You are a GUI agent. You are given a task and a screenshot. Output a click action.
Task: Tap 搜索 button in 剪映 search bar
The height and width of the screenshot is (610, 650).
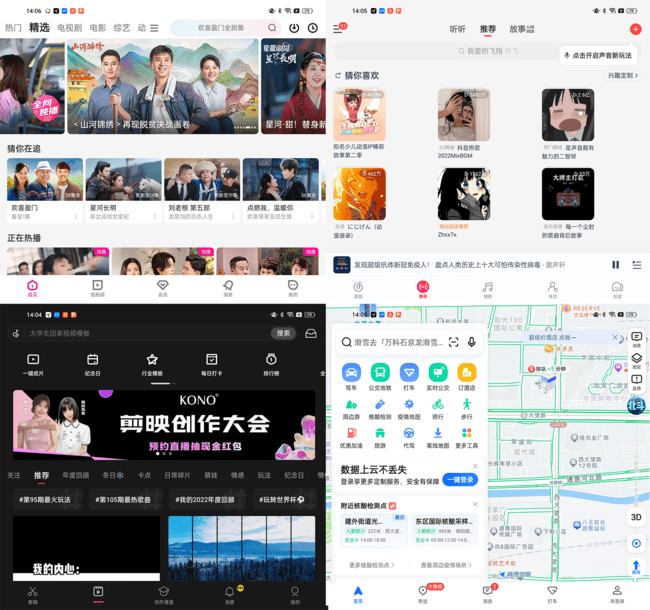coord(284,333)
